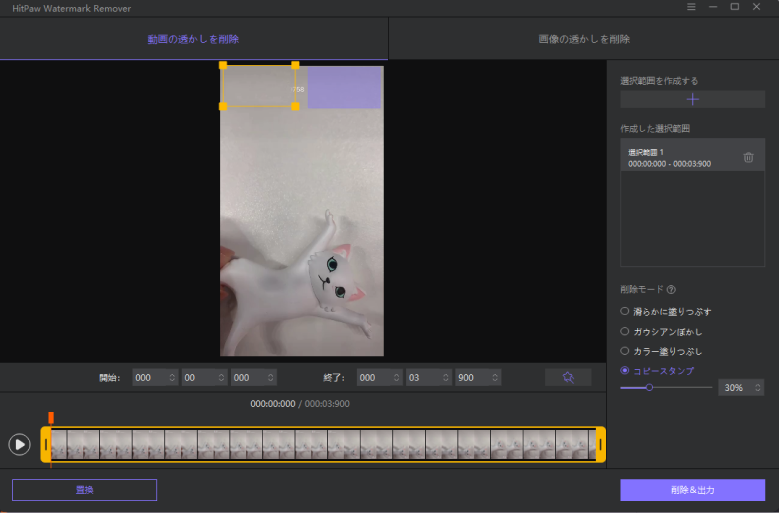Click the 置換 button
779x513 pixels.
tap(84, 490)
